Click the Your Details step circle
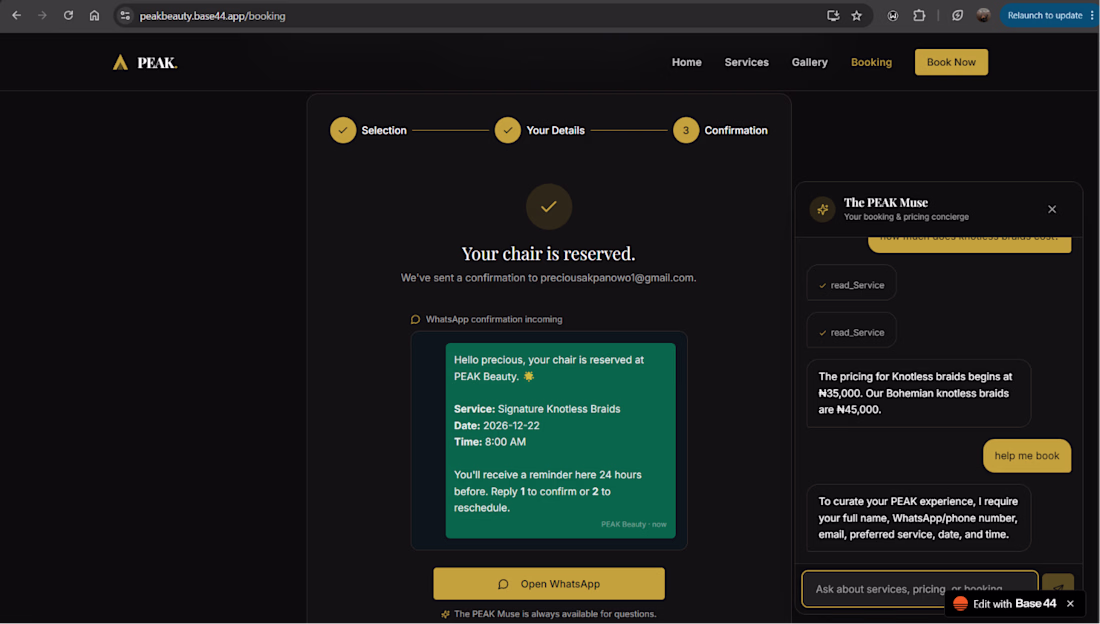The image size is (1100, 624). click(x=507, y=131)
